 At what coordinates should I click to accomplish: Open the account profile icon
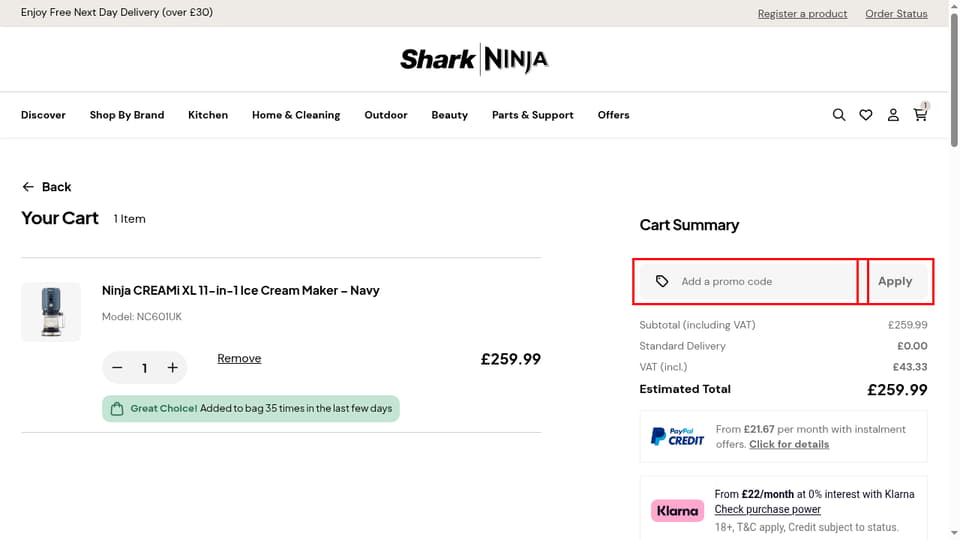click(x=893, y=114)
